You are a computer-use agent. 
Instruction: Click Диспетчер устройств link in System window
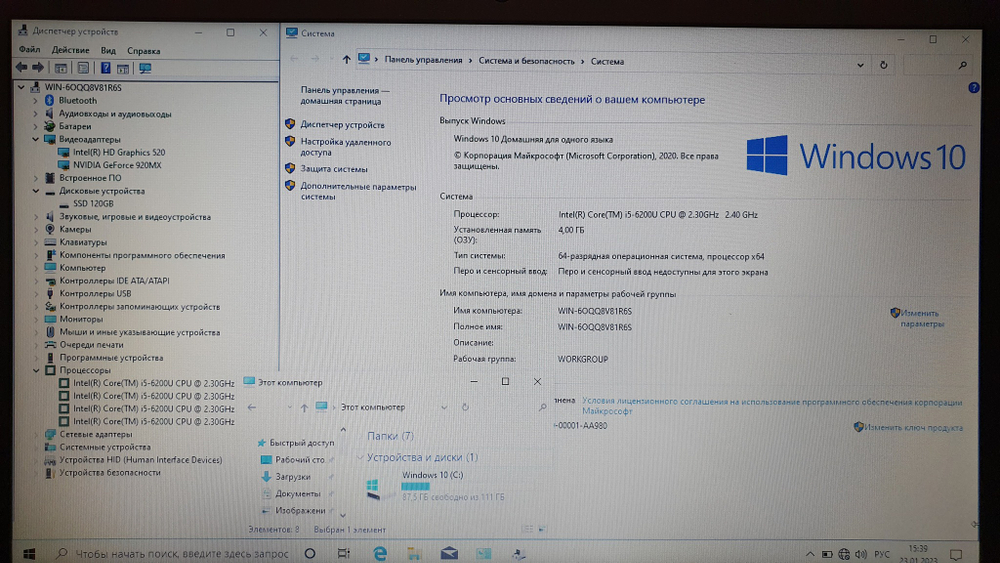click(342, 125)
